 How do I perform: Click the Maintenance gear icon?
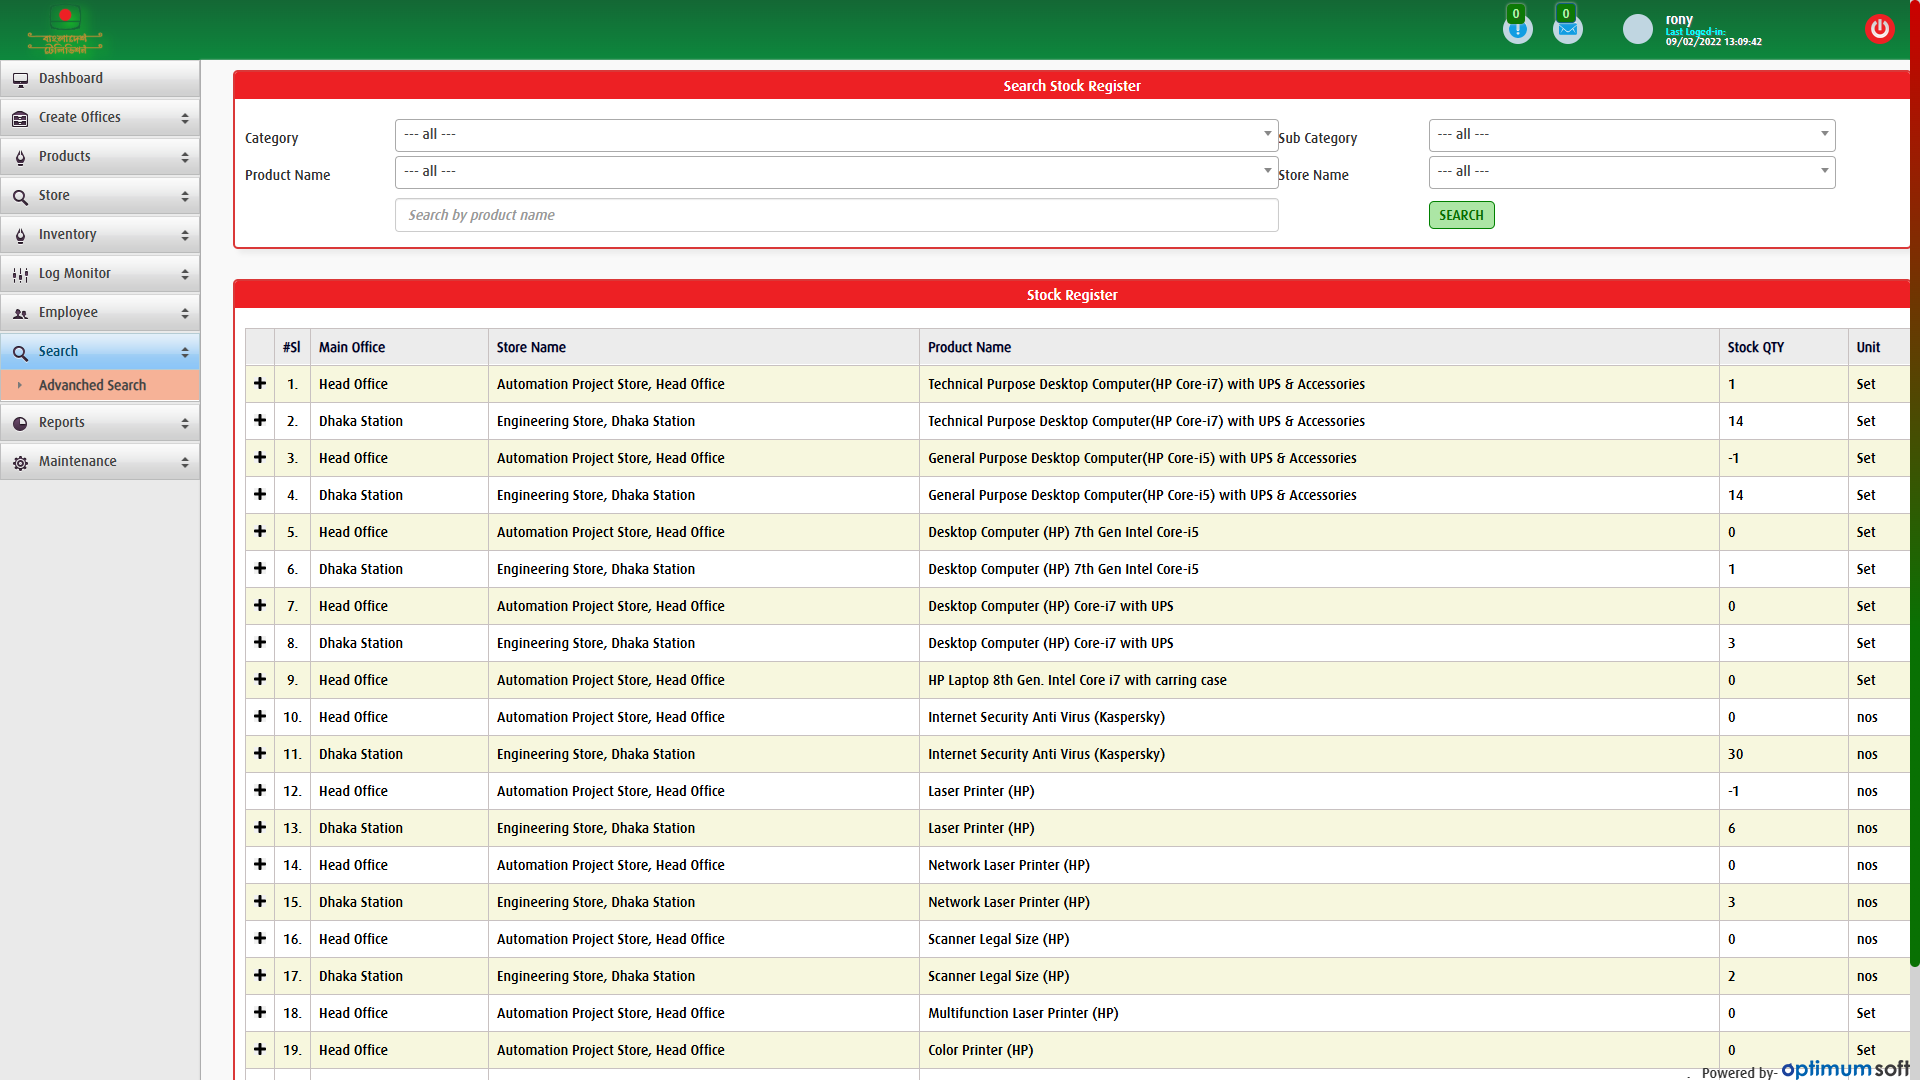coord(20,462)
